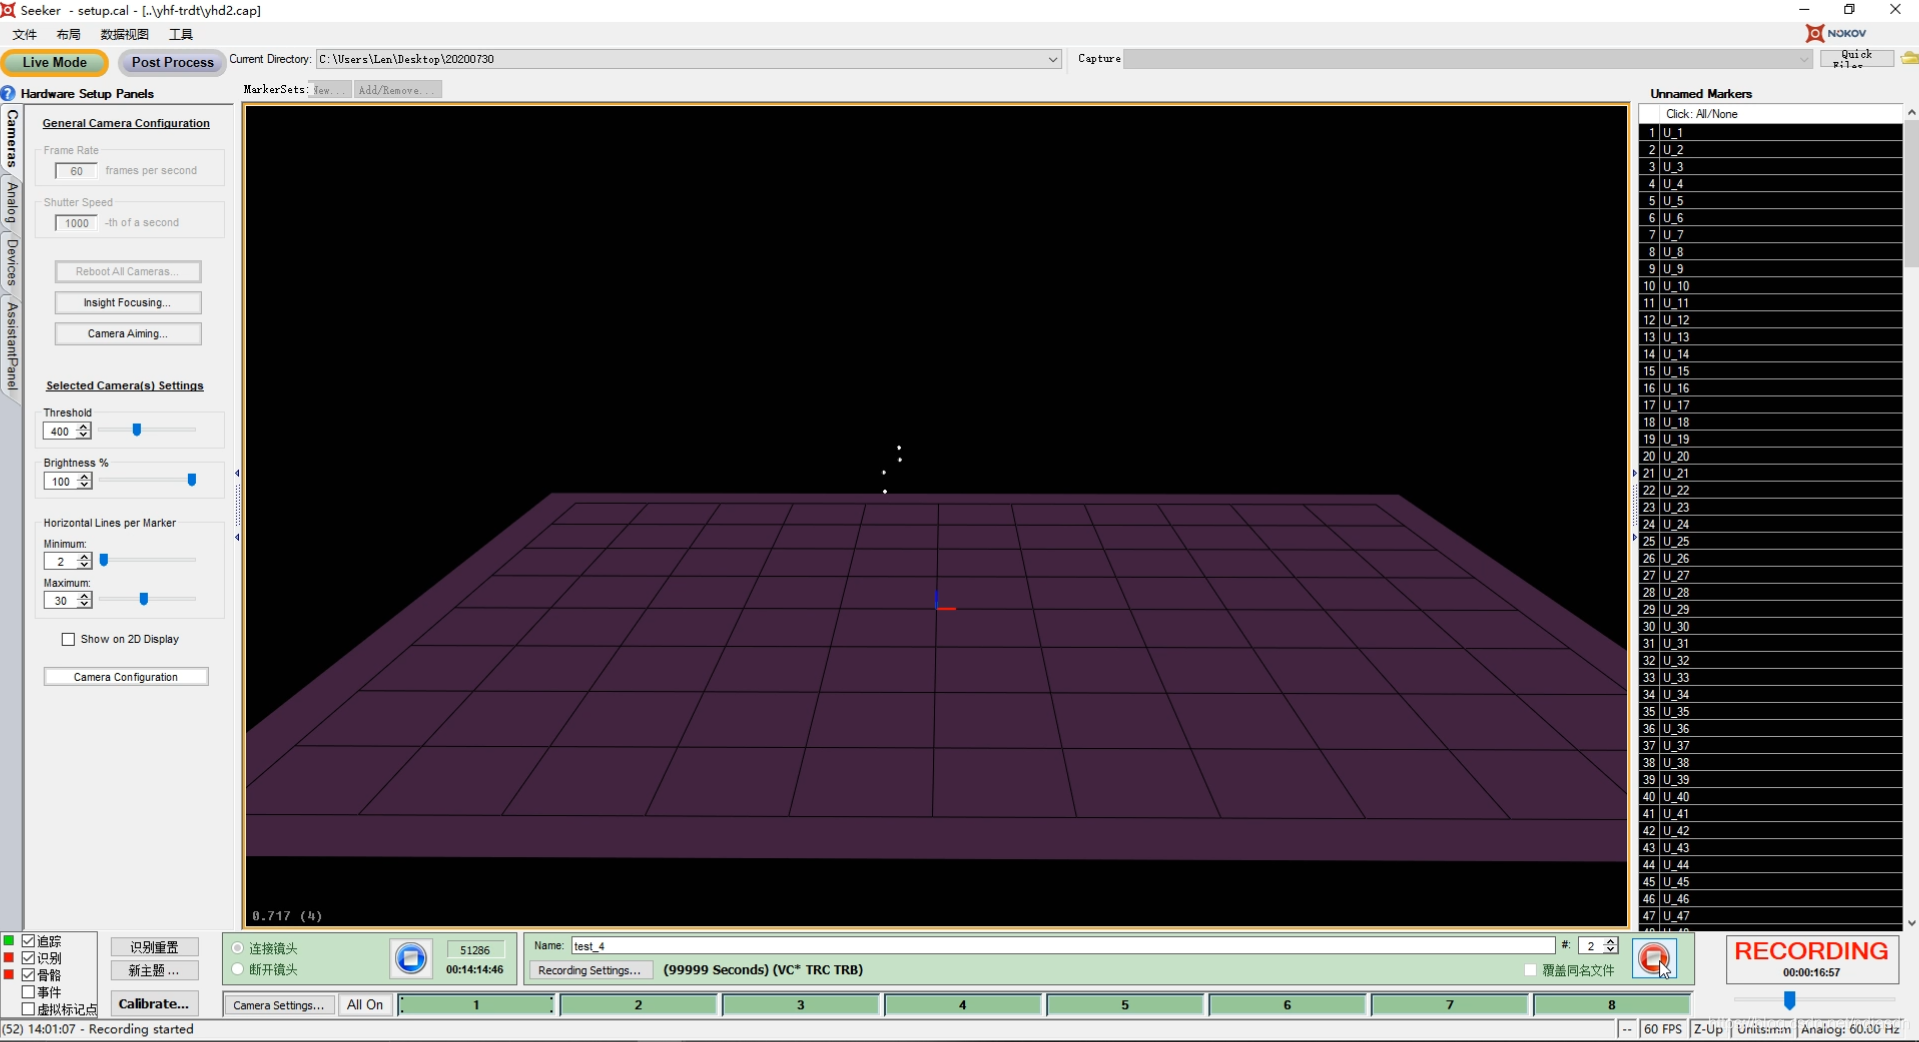Increase the trial number spinner

tap(1610, 941)
